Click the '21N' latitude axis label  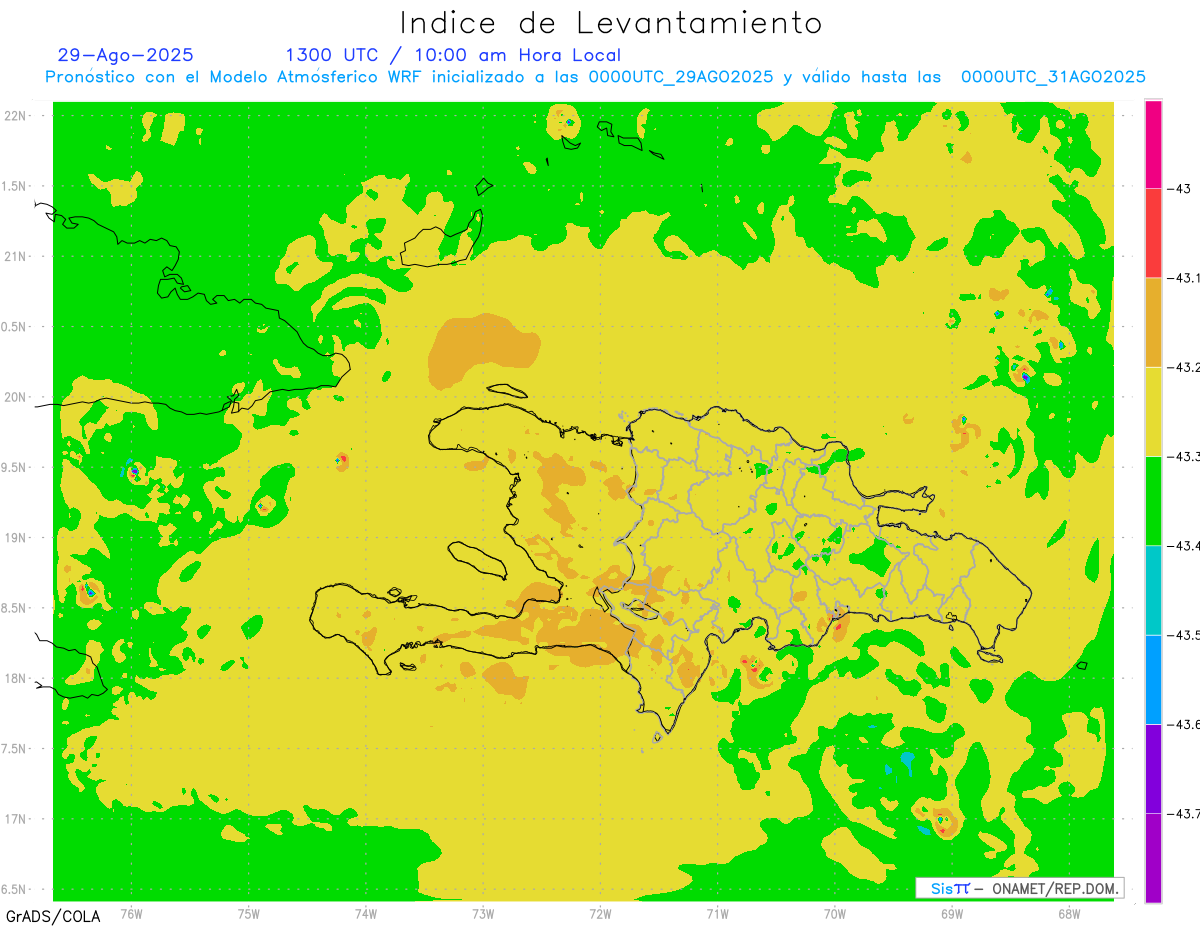point(15,256)
